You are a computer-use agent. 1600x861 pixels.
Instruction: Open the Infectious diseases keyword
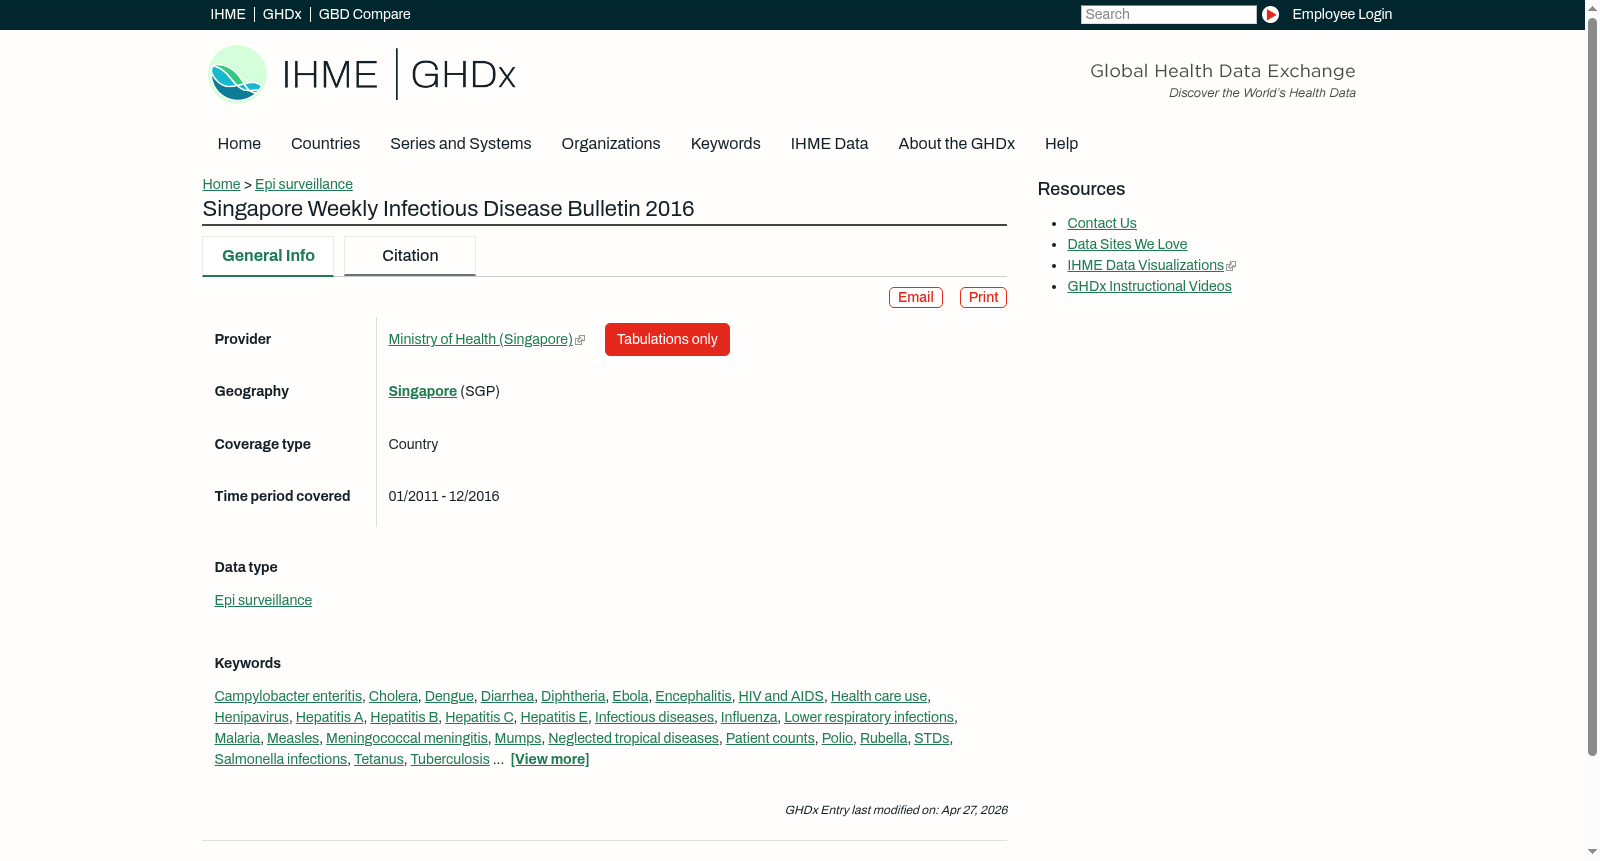pos(654,718)
